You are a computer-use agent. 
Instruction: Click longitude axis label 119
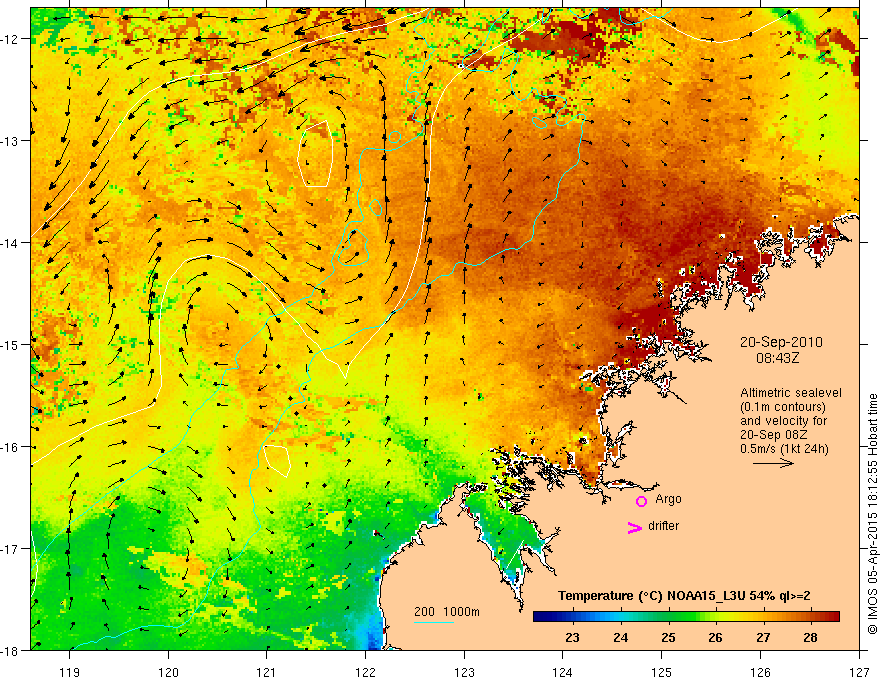70,672
